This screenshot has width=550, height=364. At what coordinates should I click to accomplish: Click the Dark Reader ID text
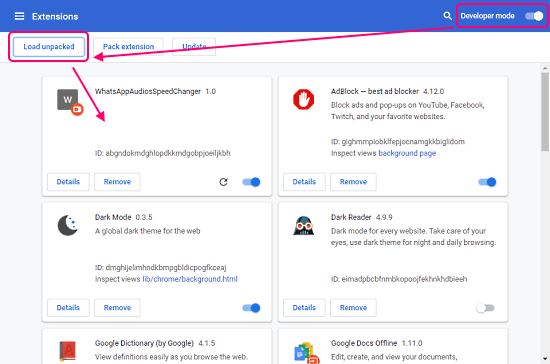399,279
